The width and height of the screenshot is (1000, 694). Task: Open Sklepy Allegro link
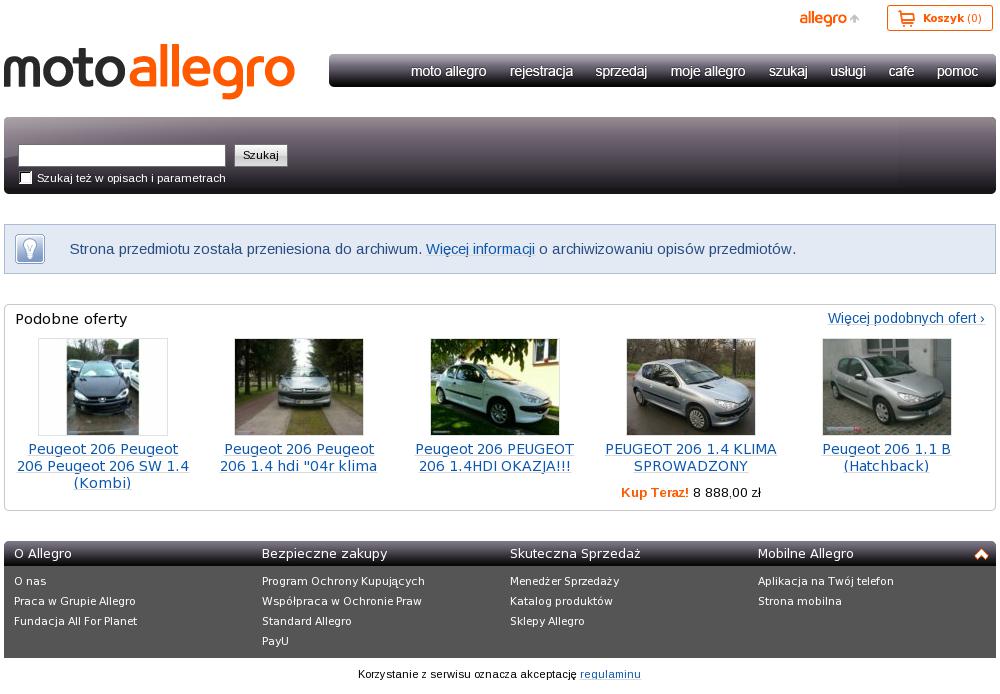pos(547,621)
